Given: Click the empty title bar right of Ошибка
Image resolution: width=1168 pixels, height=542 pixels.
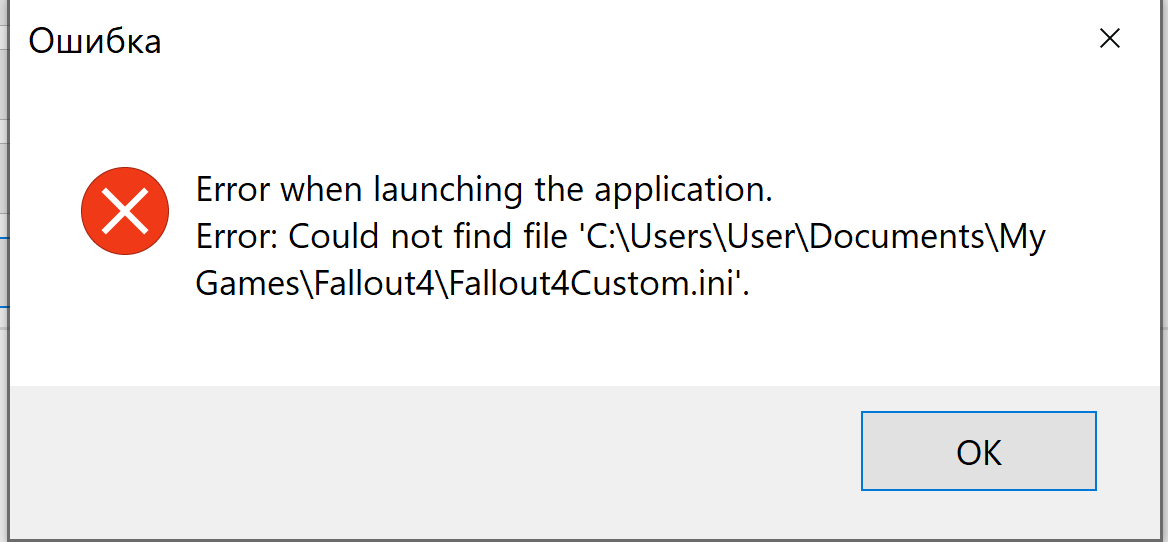Looking at the screenshot, I should (600, 42).
